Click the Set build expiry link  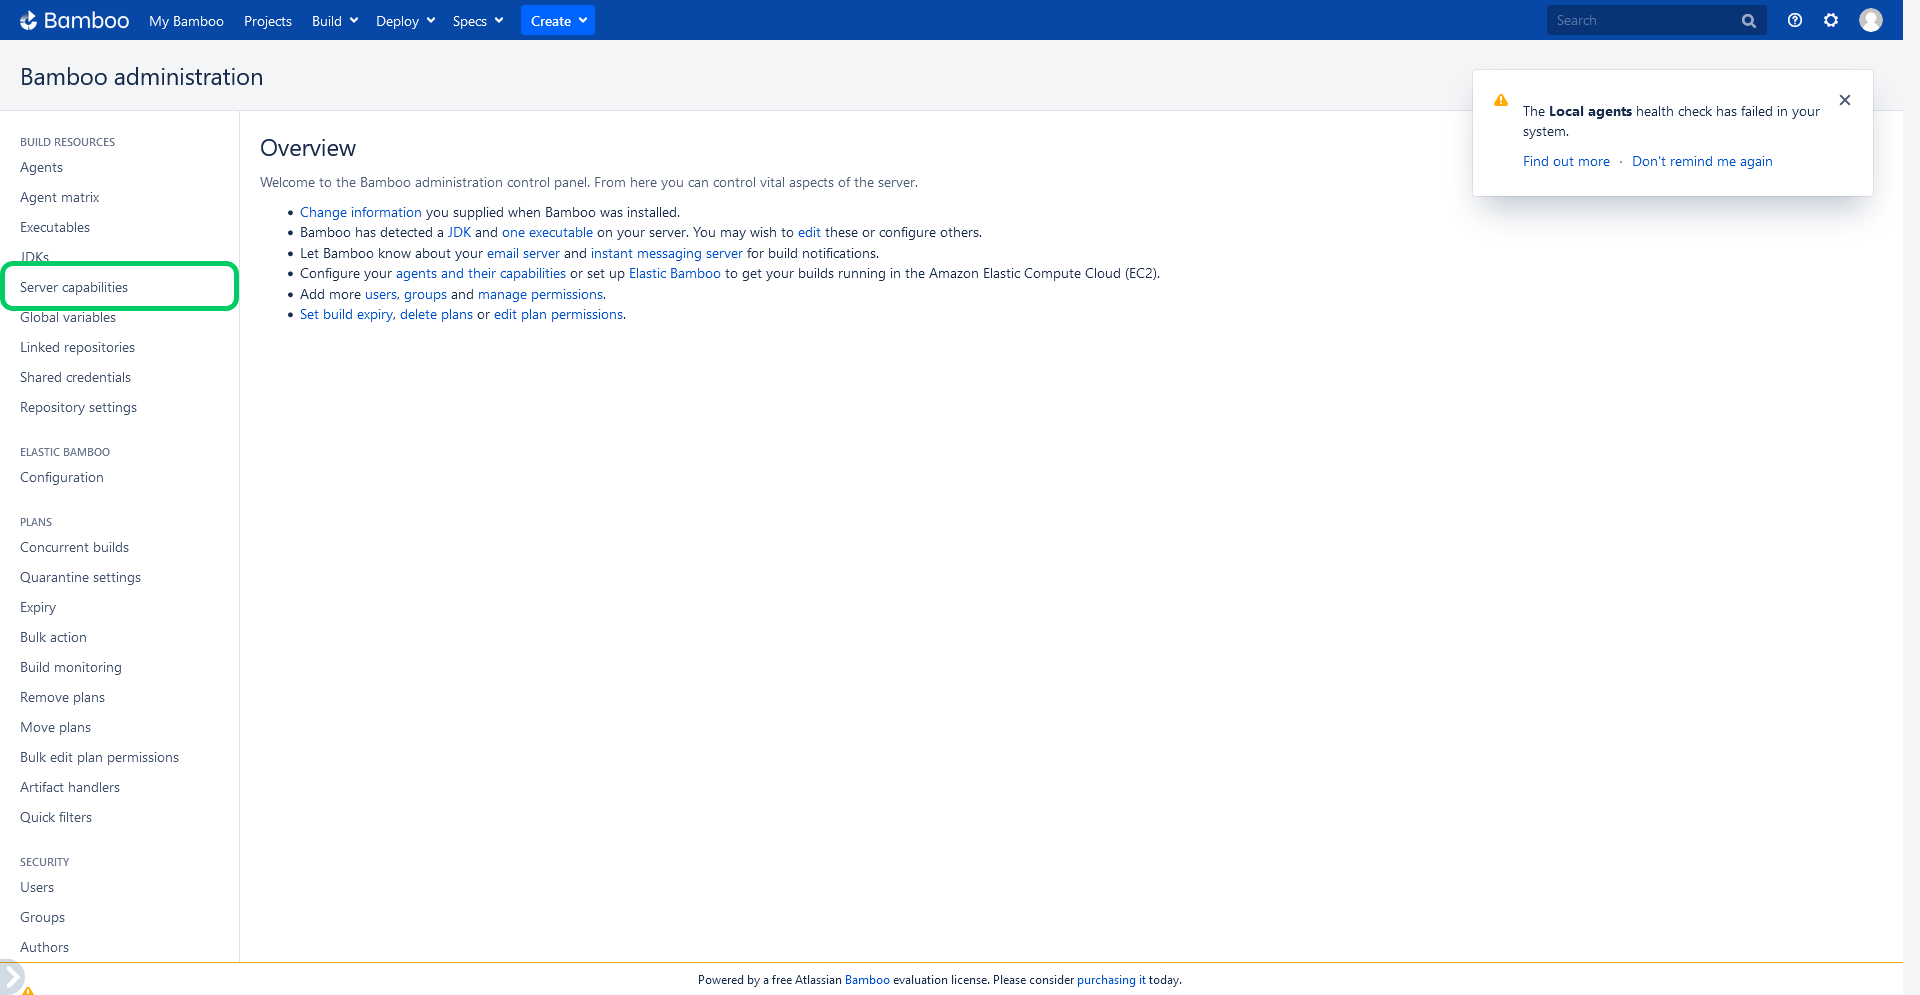pyautogui.click(x=346, y=314)
